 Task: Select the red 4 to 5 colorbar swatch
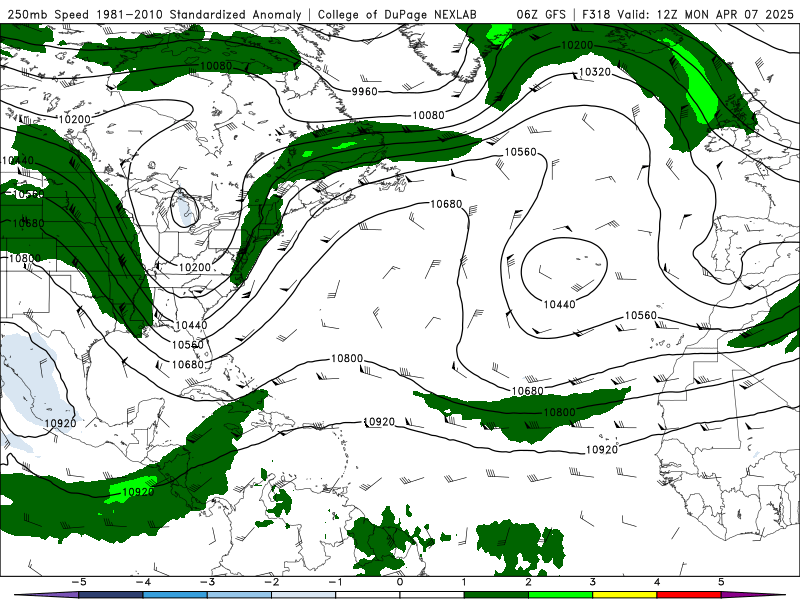click(x=689, y=595)
